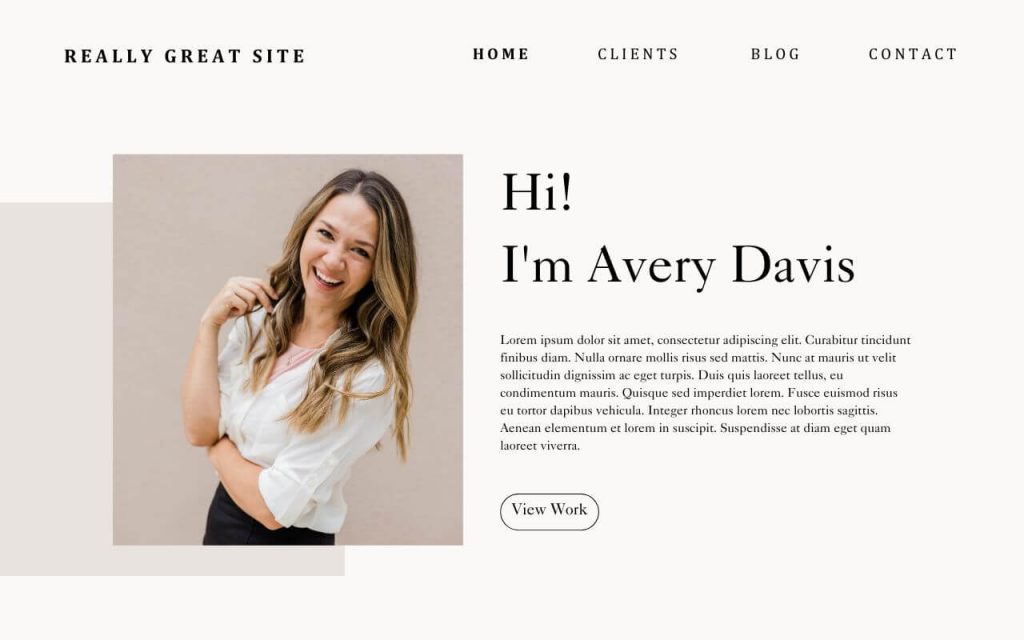Screen dimensions: 1024x640
Task: Click the "laoreet viverra." last text line
Action: [540, 446]
